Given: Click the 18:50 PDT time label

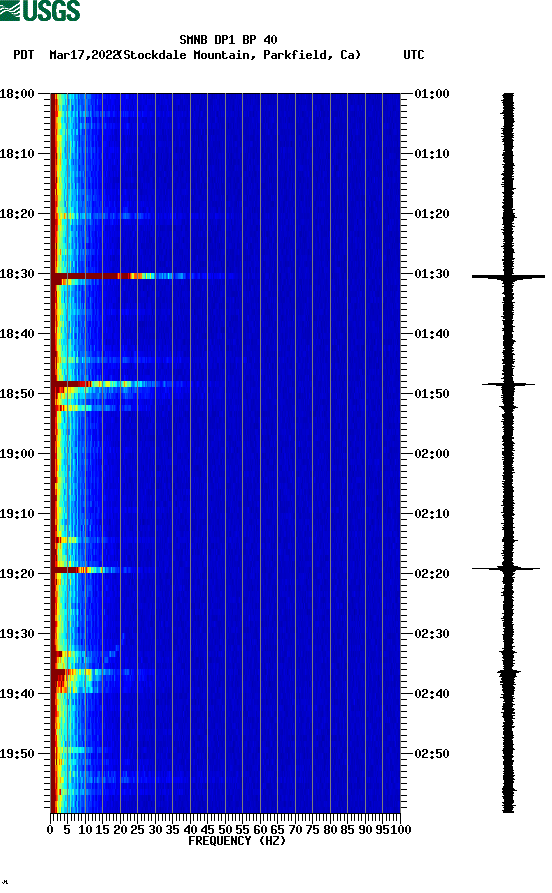Looking at the screenshot, I should [17, 394].
